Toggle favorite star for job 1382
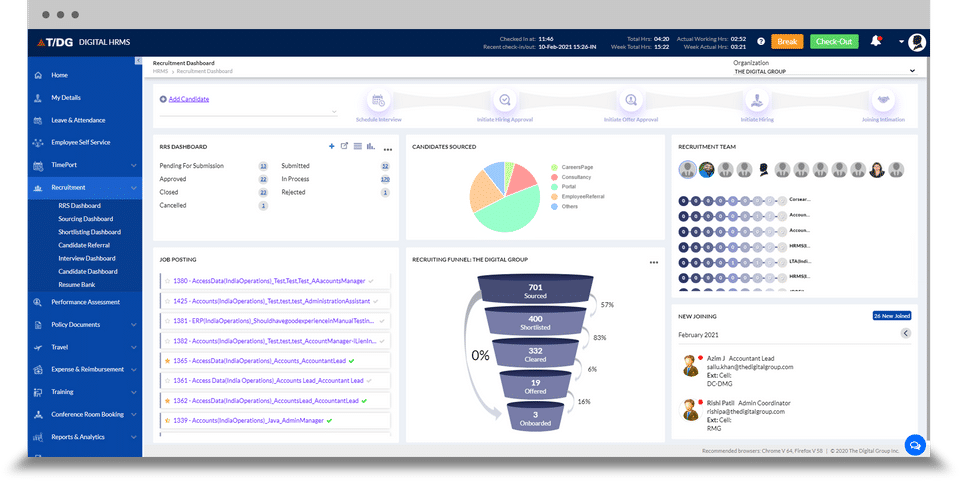This screenshot has width=960, height=481. 167,341
